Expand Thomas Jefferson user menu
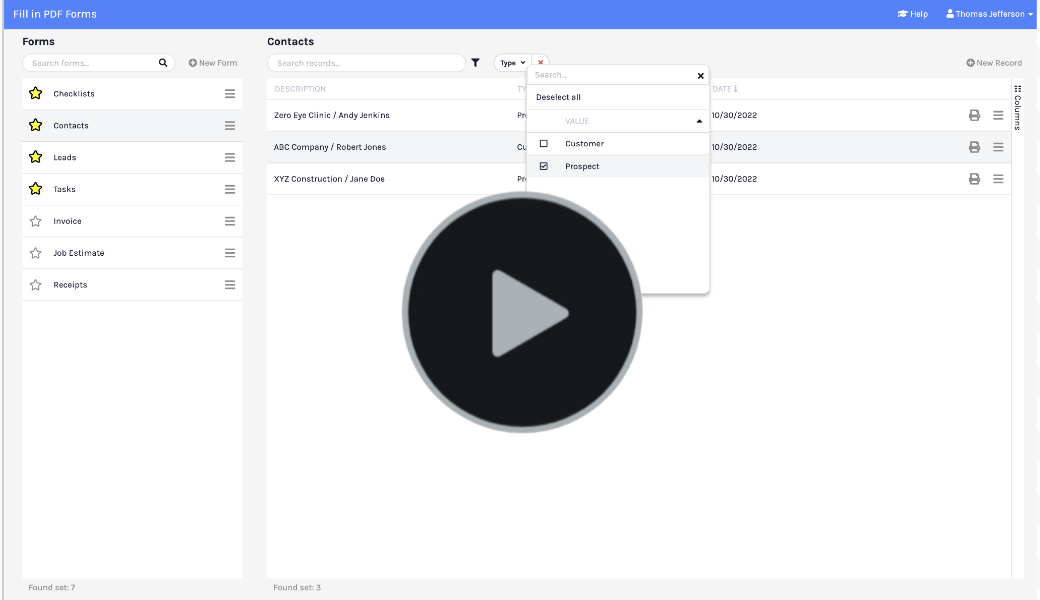1040x600 pixels. [x=989, y=14]
